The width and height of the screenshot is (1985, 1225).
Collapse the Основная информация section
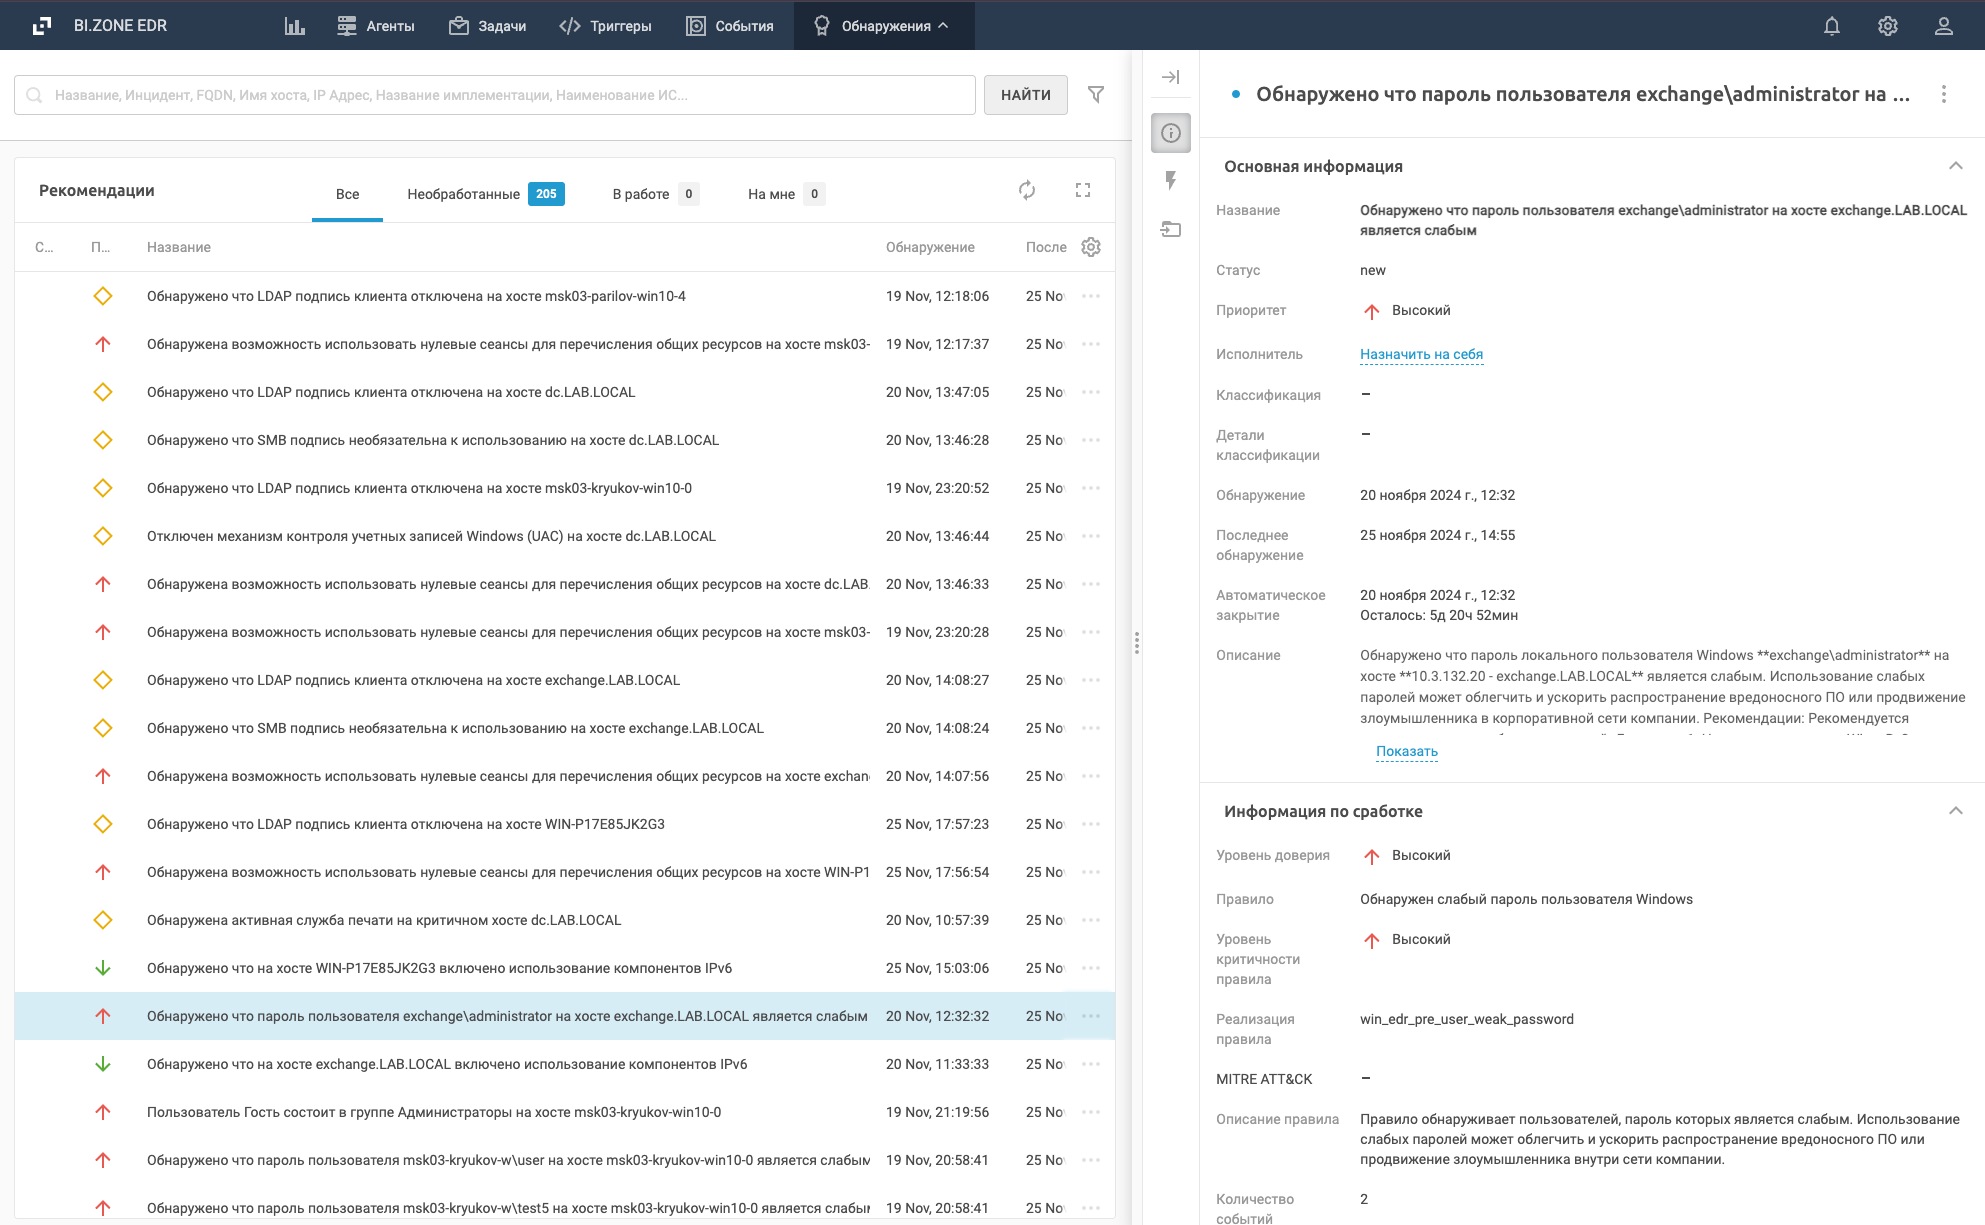(x=1955, y=166)
